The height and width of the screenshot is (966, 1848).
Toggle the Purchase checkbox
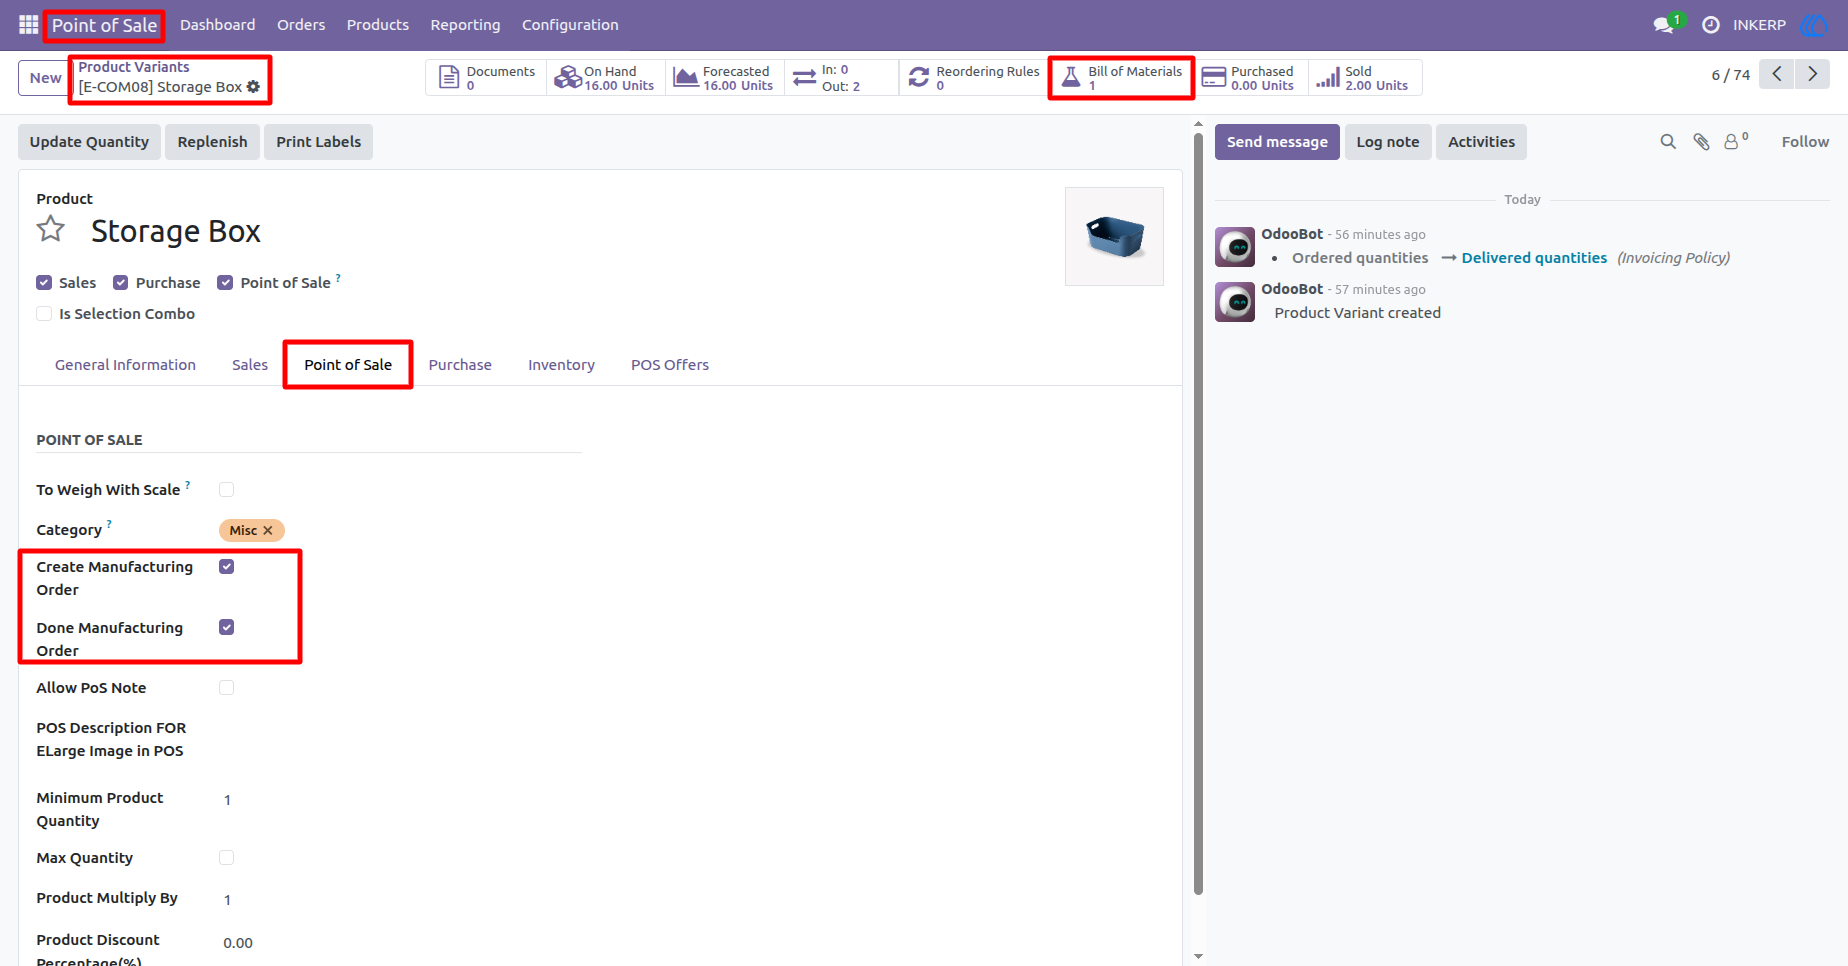click(121, 283)
